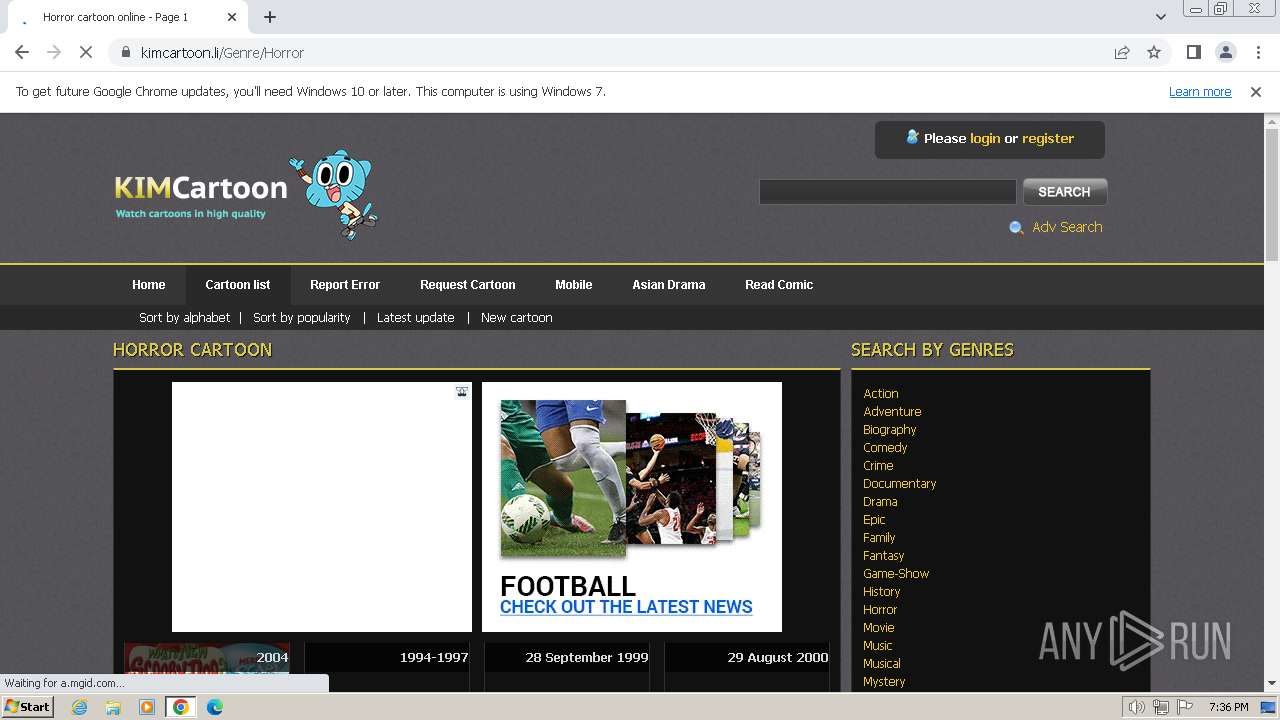Open the Mobile menu item

pyautogui.click(x=574, y=285)
